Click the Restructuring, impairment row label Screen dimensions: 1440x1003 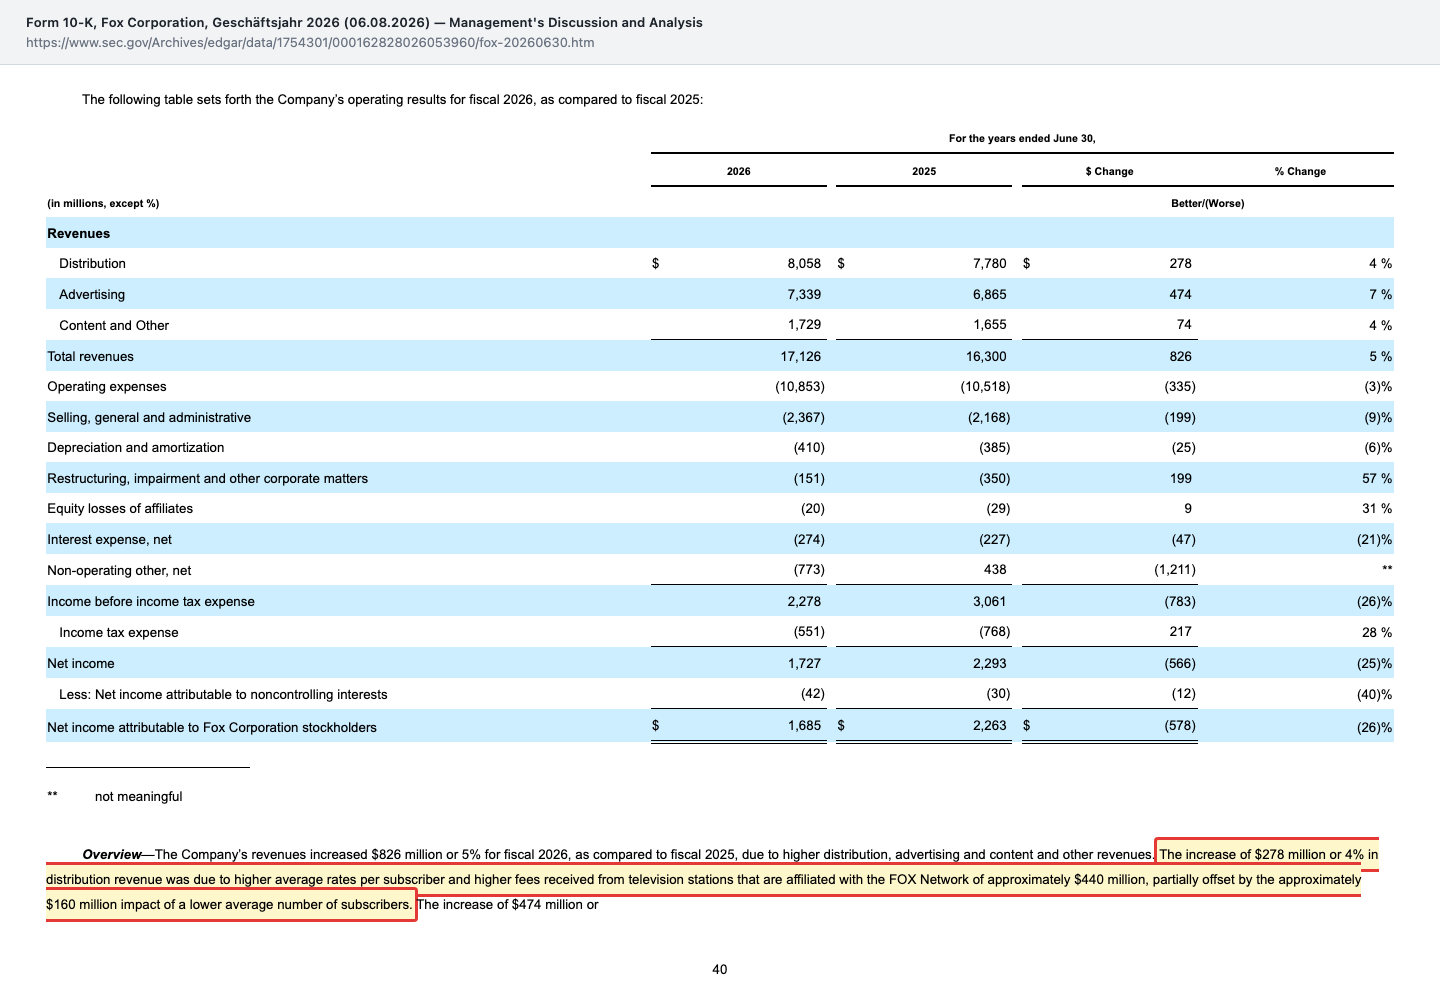[207, 479]
